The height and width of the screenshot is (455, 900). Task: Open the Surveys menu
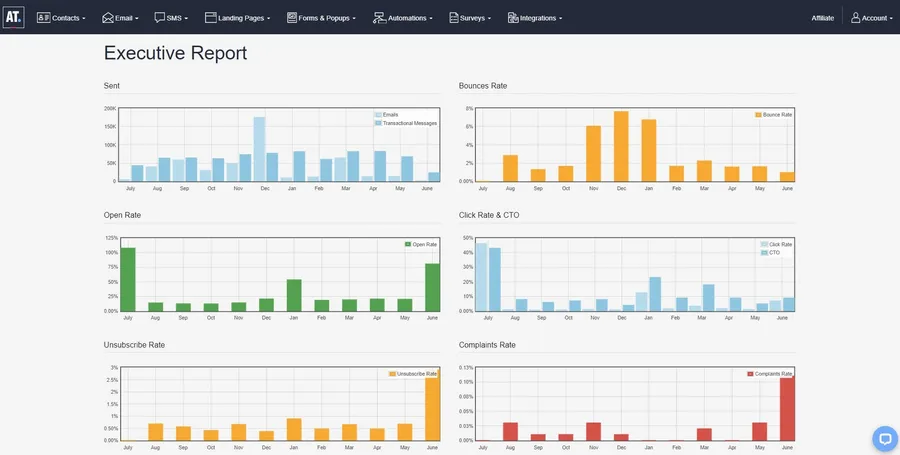click(x=470, y=18)
